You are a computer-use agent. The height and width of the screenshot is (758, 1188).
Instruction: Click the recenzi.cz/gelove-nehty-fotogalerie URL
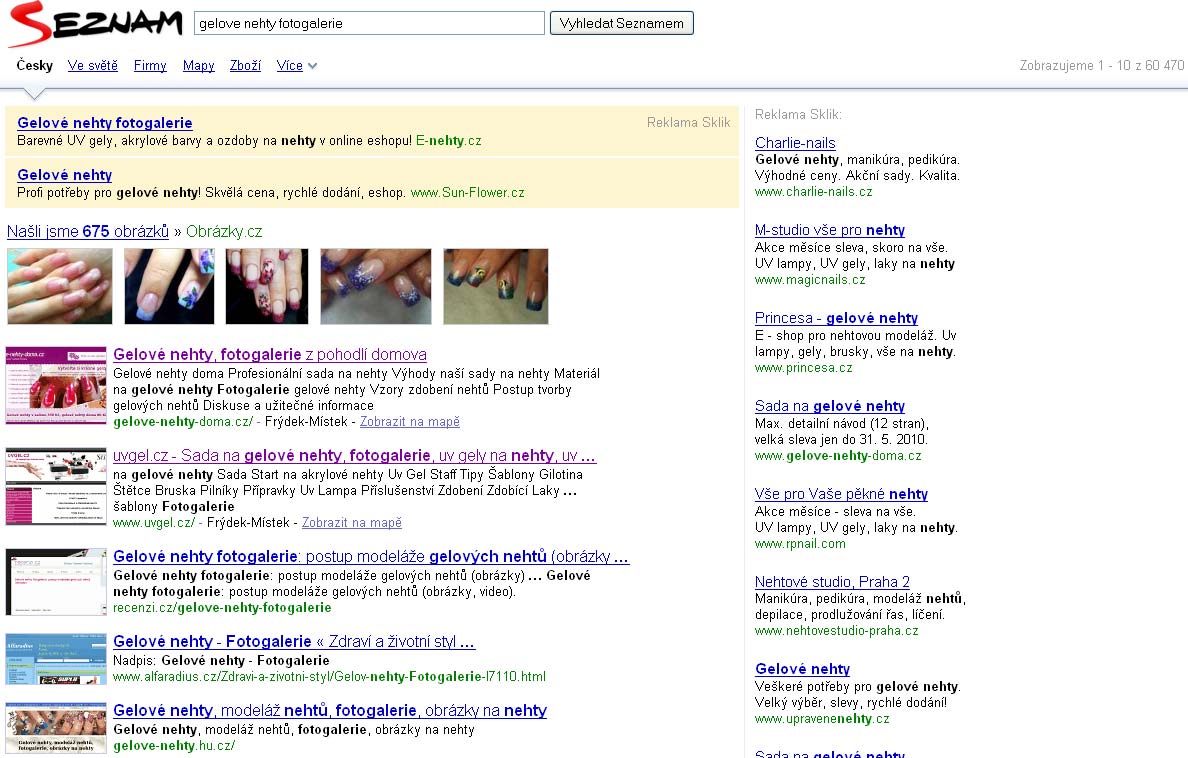pos(222,608)
